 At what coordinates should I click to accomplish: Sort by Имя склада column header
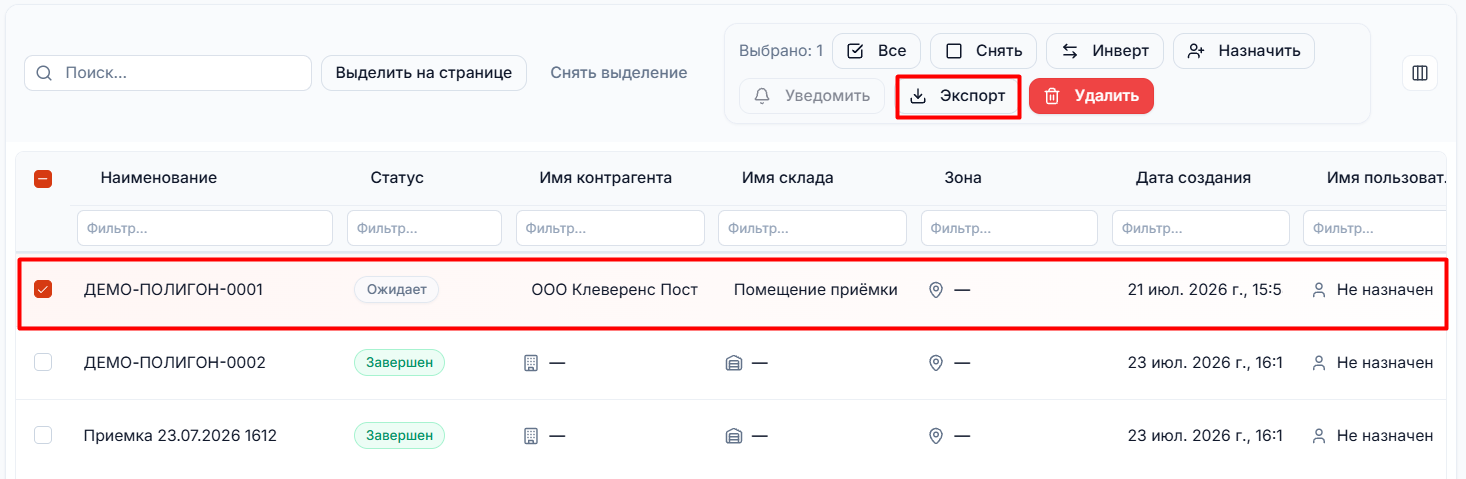click(x=788, y=178)
